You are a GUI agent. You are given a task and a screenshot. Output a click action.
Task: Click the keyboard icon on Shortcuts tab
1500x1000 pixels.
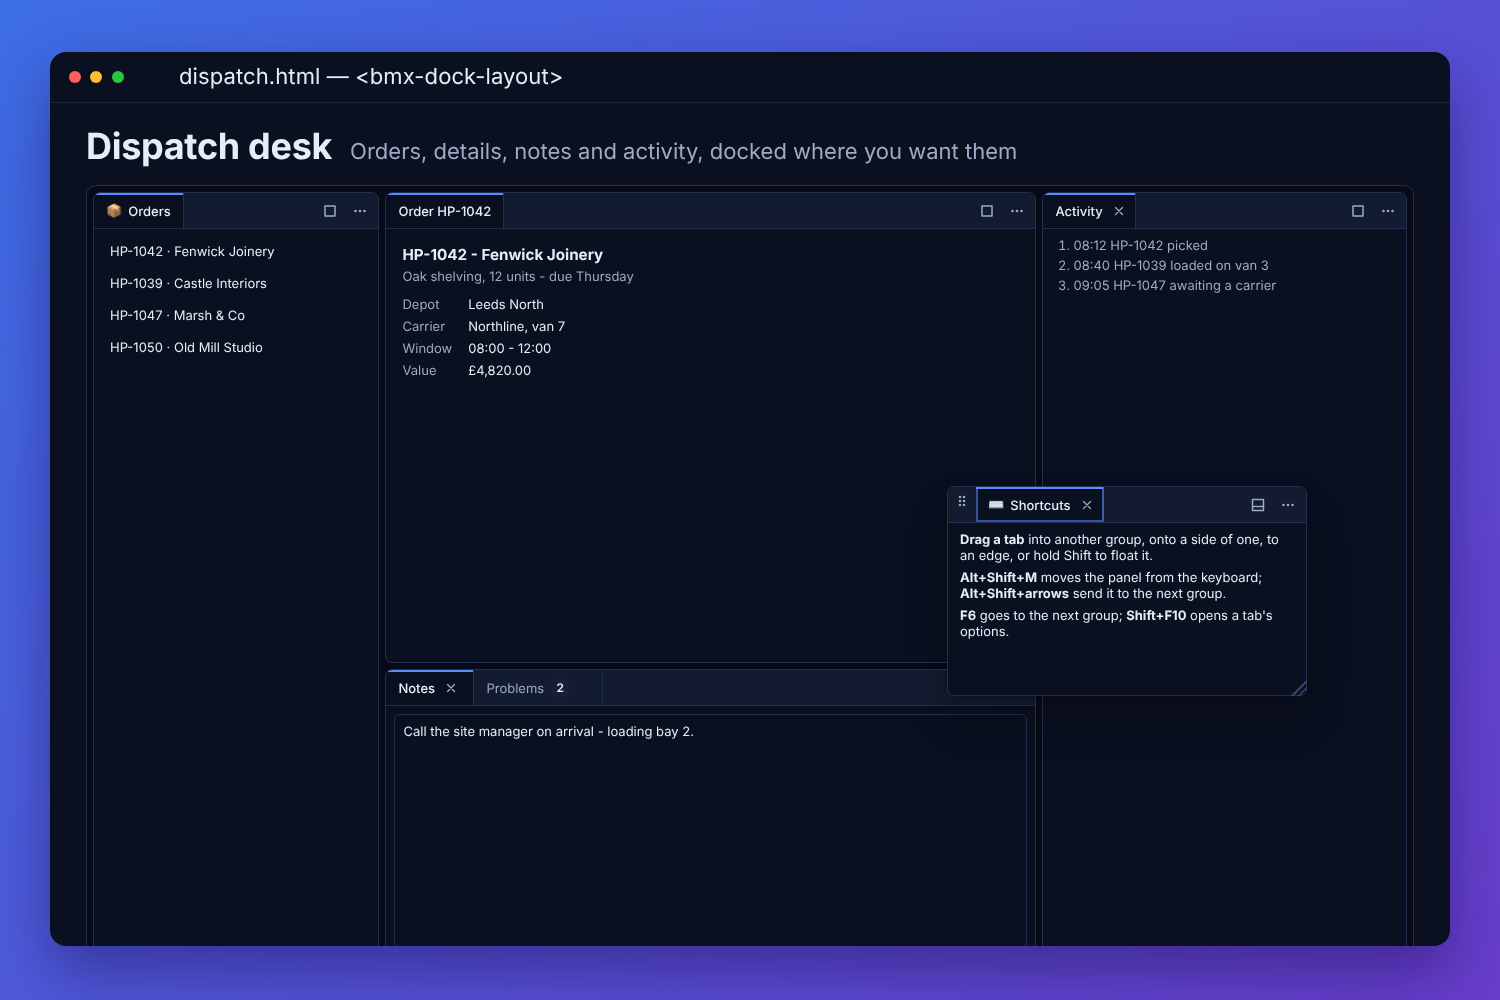click(996, 505)
